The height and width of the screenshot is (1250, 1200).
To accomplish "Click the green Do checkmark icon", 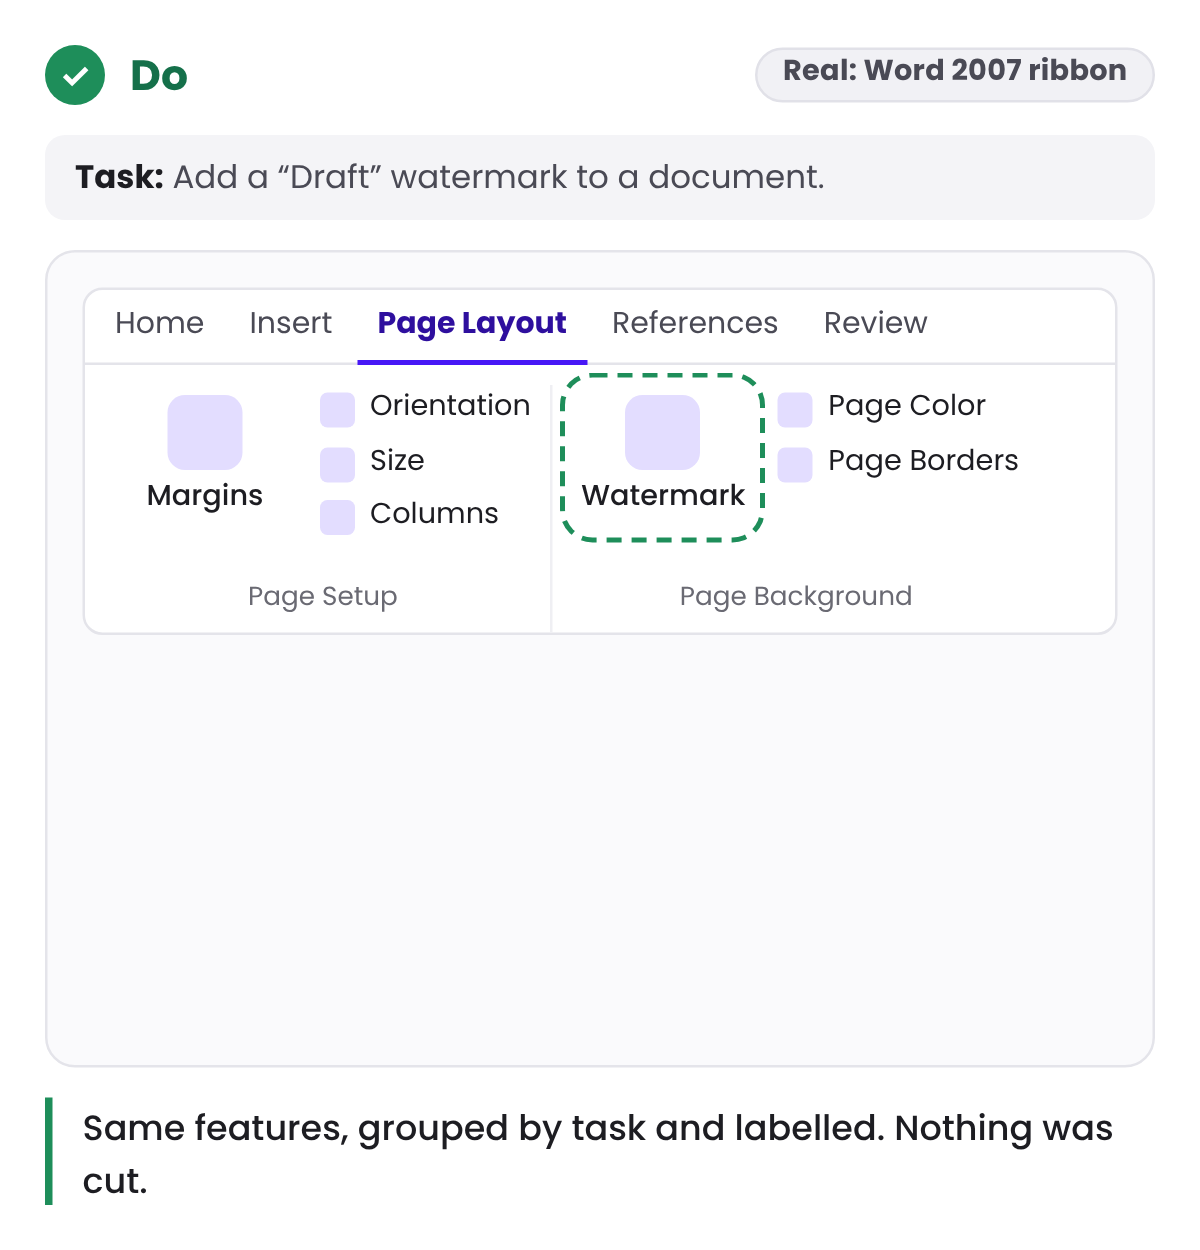I will pyautogui.click(x=75, y=75).
